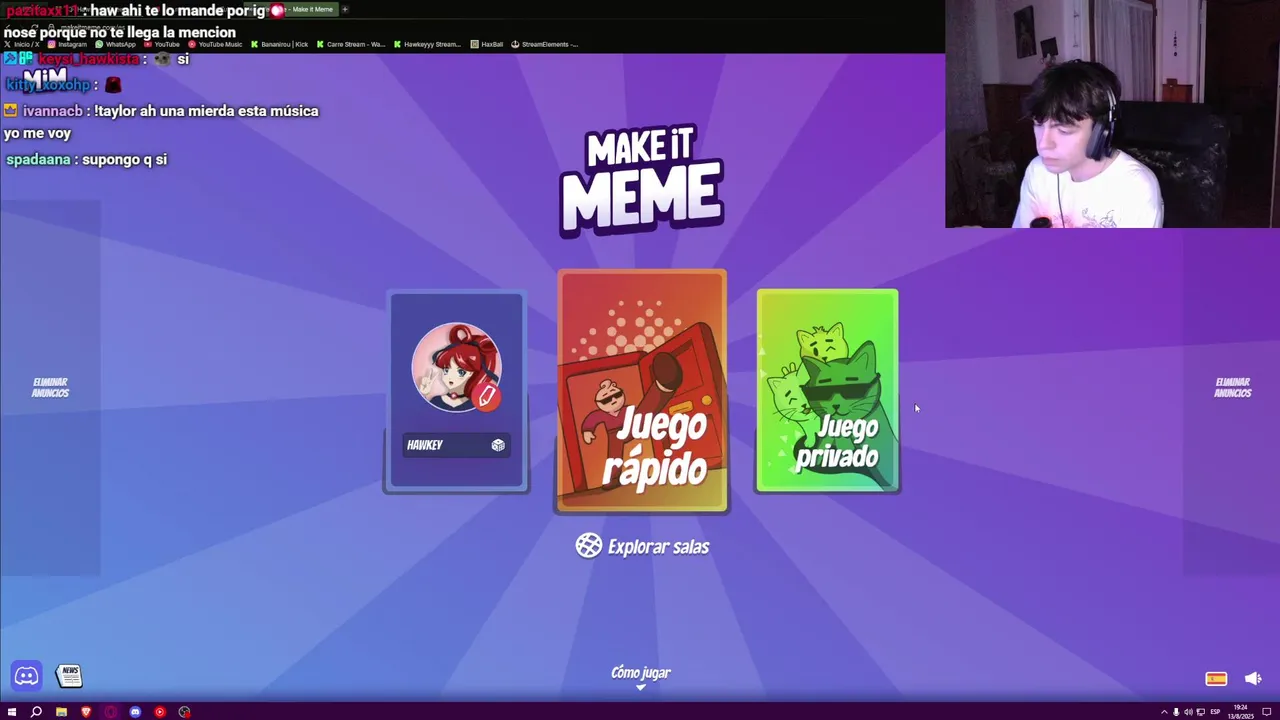Open the YouTube bookmark

click(163, 44)
